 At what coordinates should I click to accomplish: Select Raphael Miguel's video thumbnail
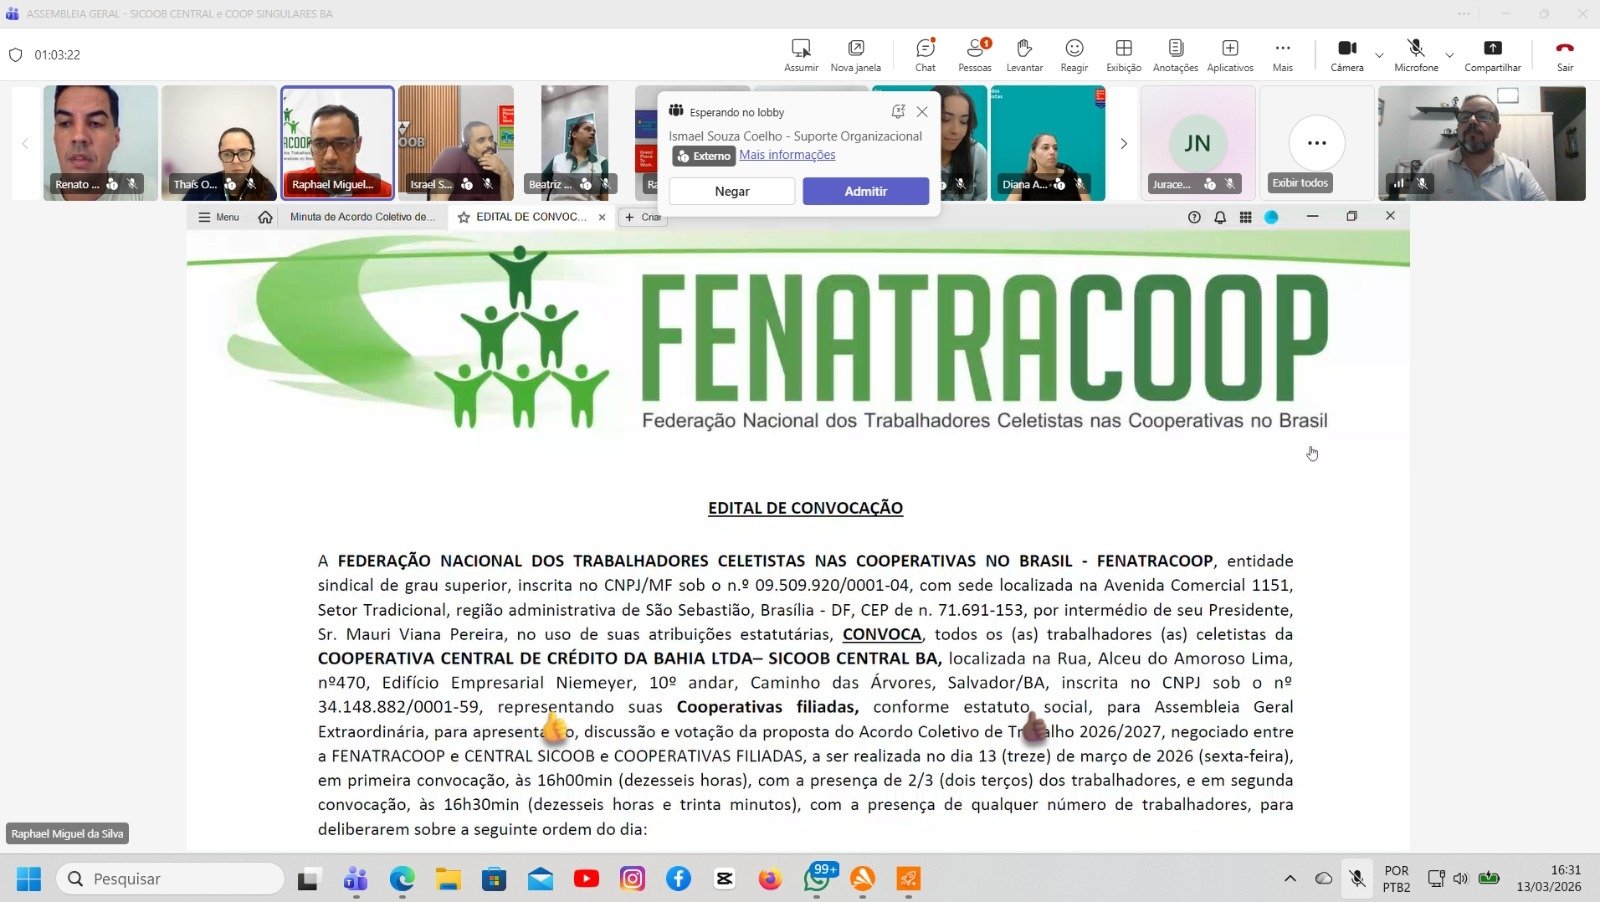[337, 142]
